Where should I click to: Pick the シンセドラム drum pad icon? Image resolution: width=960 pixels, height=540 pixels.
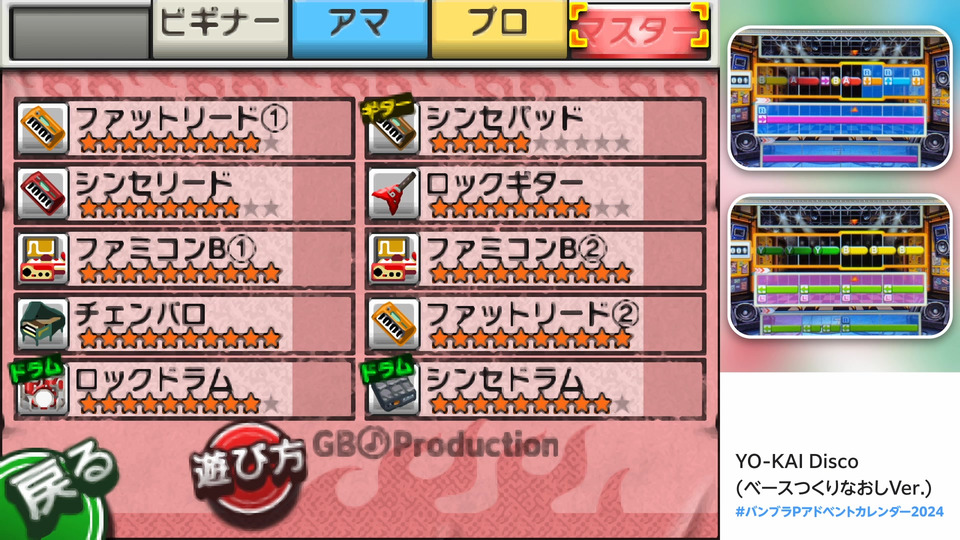392,388
